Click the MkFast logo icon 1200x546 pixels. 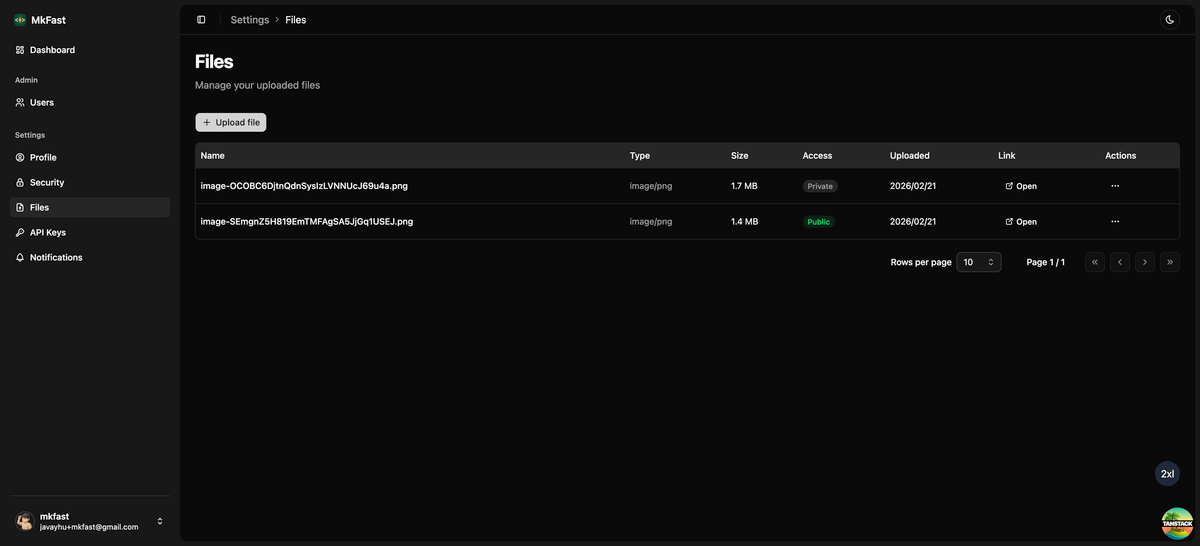tap(20, 20)
